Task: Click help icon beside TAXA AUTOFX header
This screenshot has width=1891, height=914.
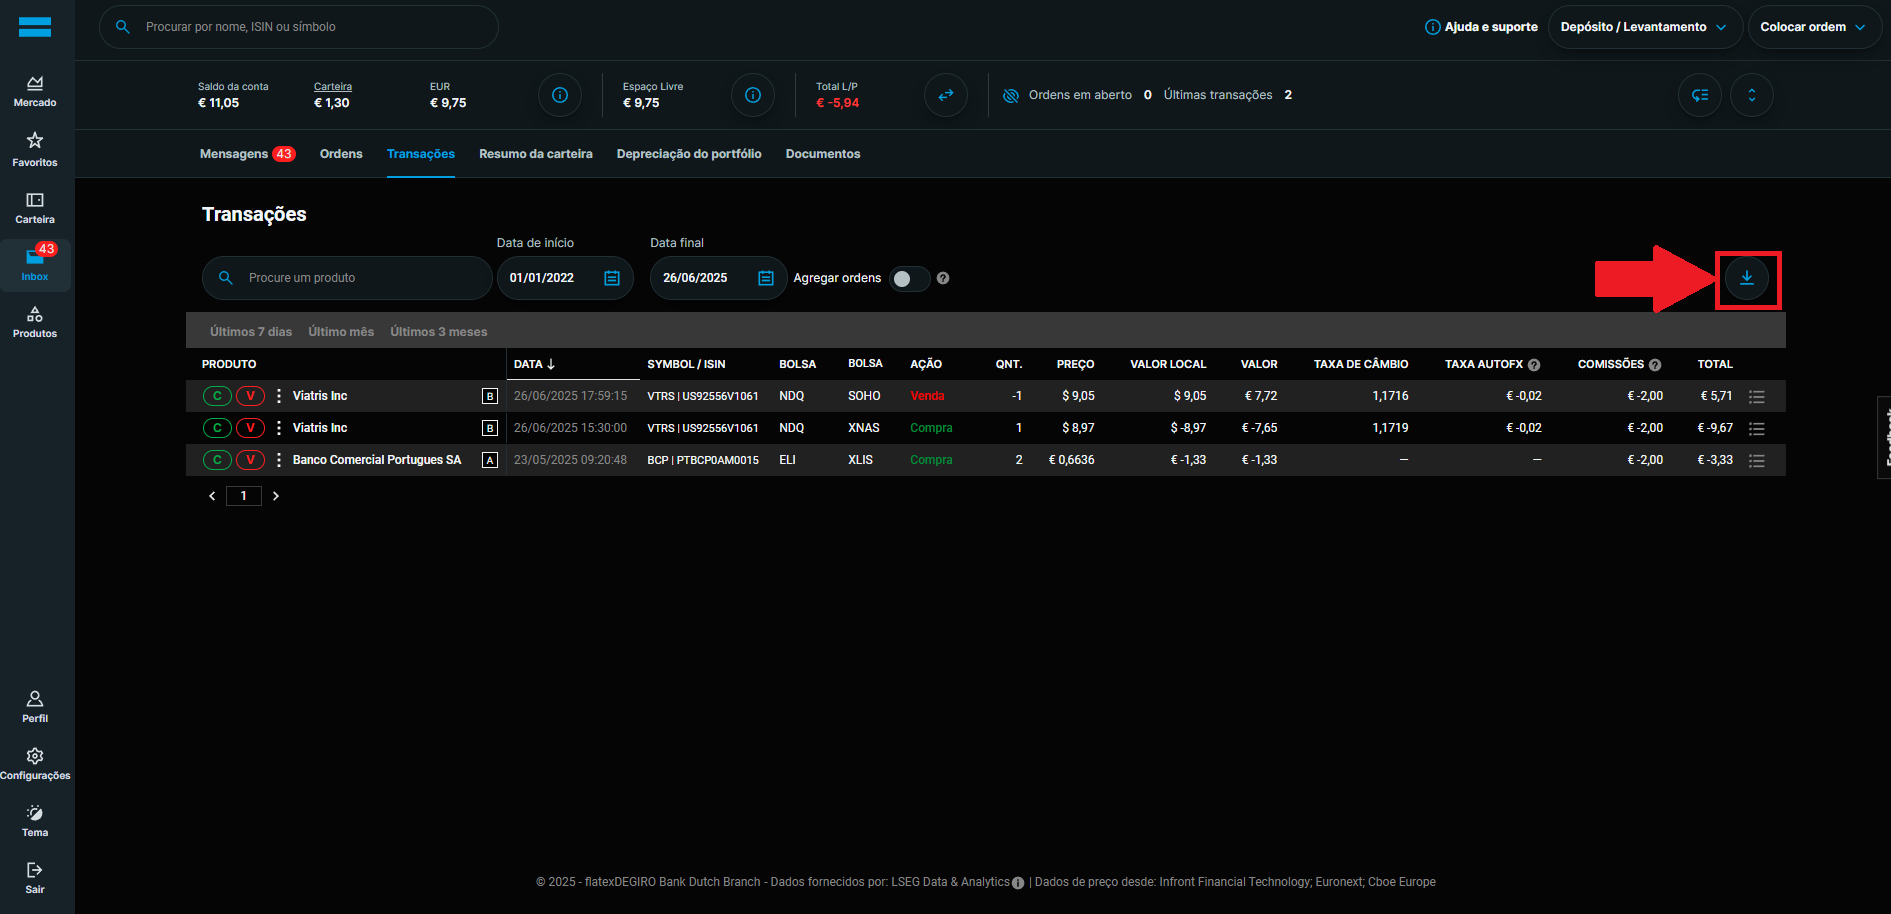Action: click(1534, 365)
